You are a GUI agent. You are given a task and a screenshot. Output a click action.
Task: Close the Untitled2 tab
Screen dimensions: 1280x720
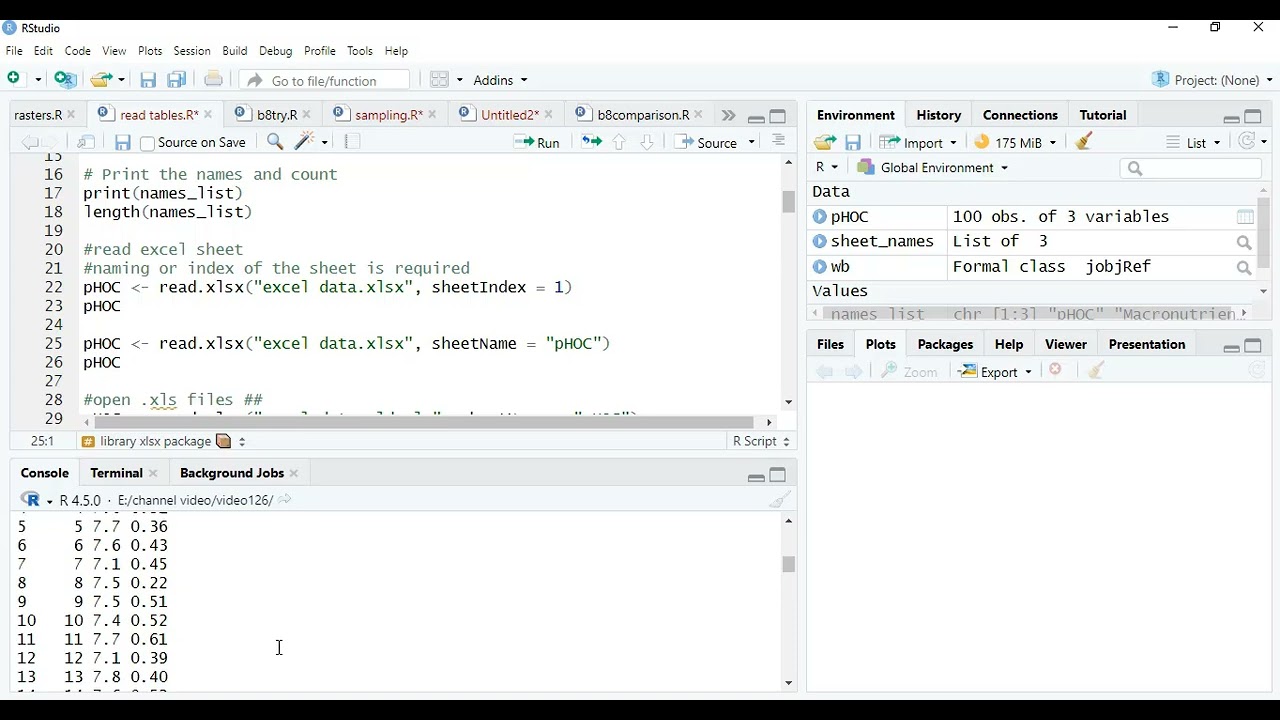pyautogui.click(x=548, y=115)
